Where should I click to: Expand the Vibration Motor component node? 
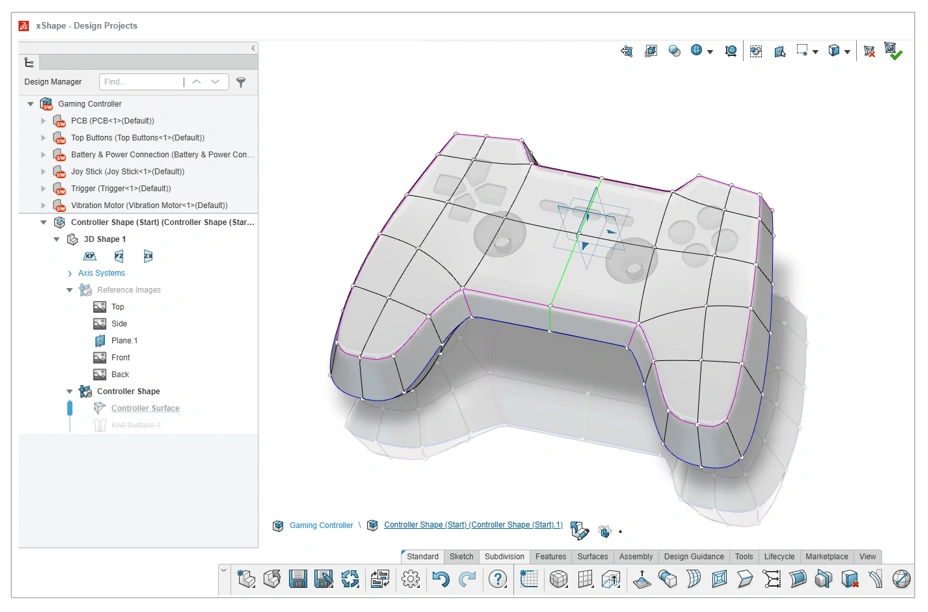click(x=43, y=205)
